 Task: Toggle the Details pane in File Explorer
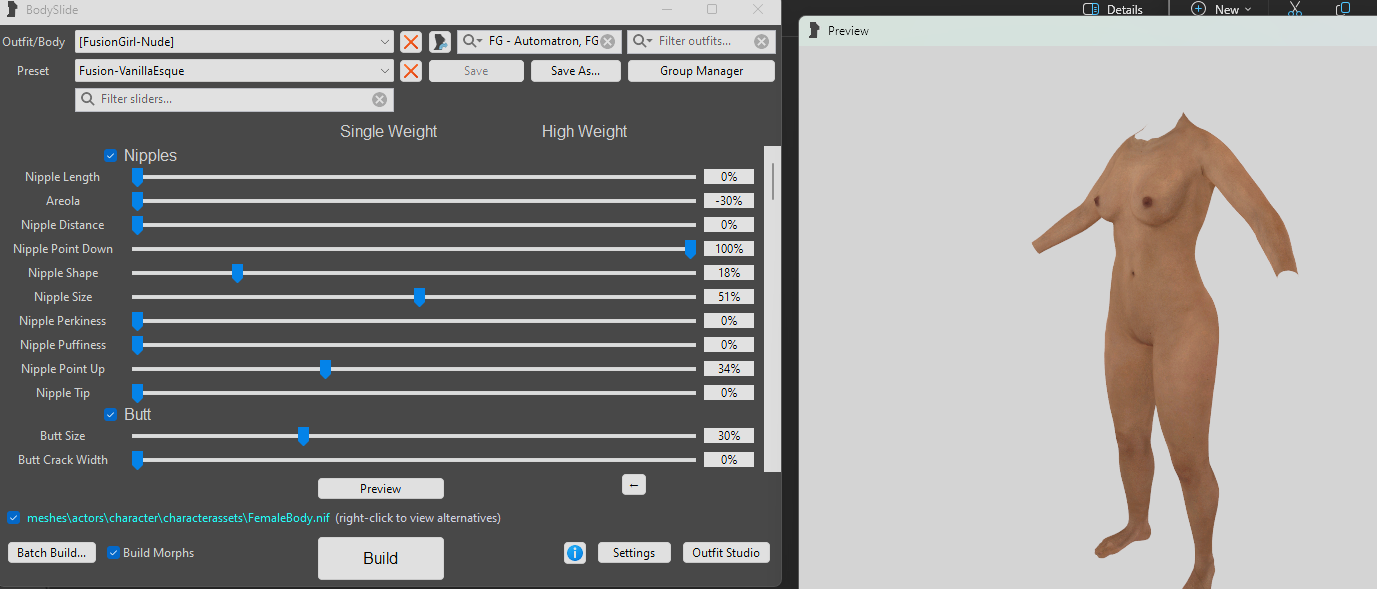pos(1114,9)
